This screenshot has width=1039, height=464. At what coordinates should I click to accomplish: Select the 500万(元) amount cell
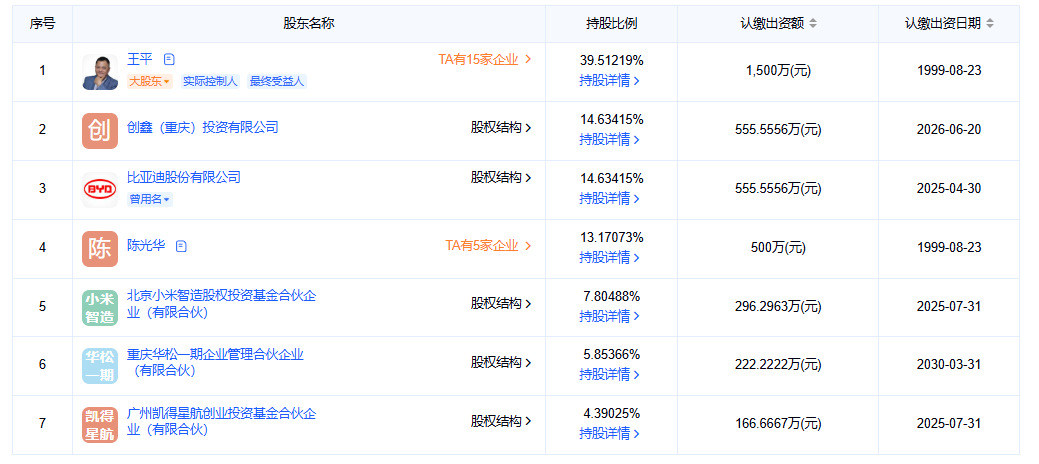778,248
